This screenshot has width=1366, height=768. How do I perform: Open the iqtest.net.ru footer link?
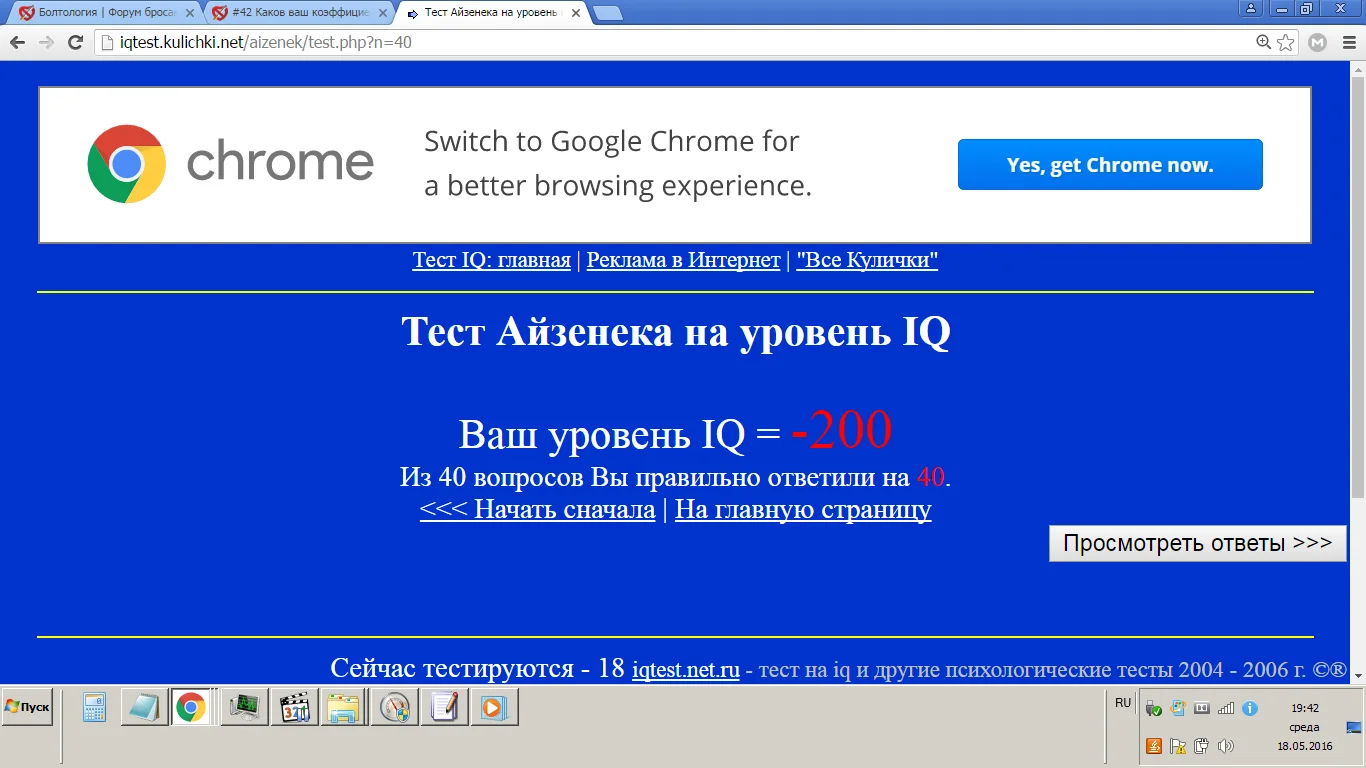click(x=686, y=669)
